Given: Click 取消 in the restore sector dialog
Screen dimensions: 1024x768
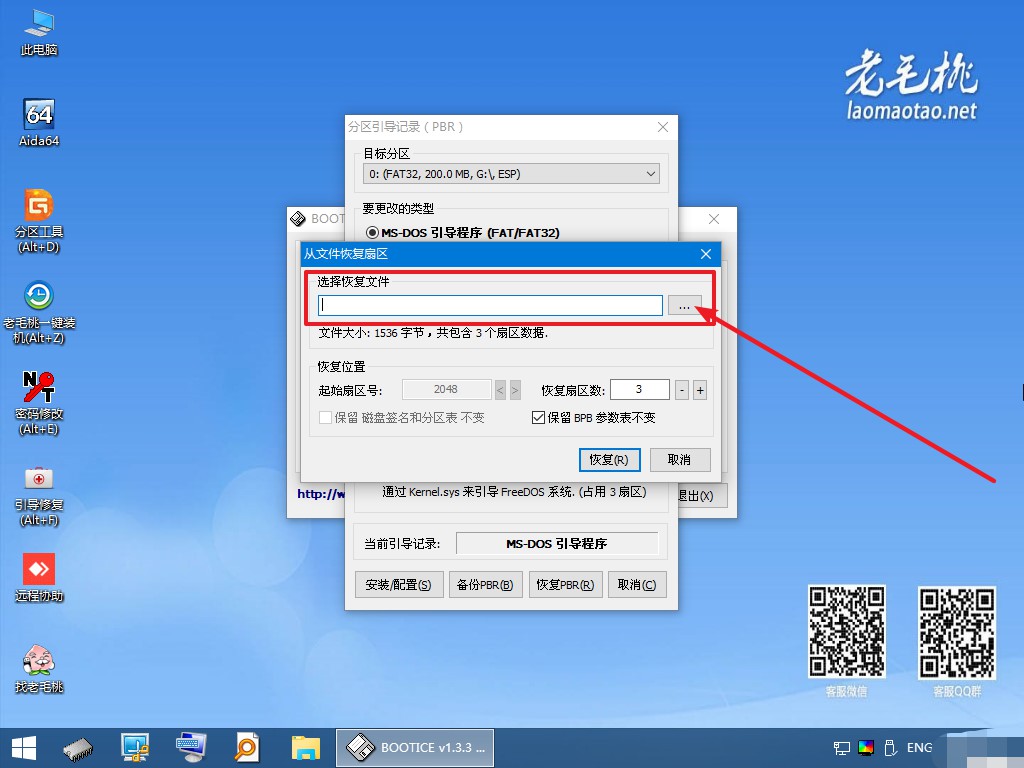Looking at the screenshot, I should pos(680,460).
